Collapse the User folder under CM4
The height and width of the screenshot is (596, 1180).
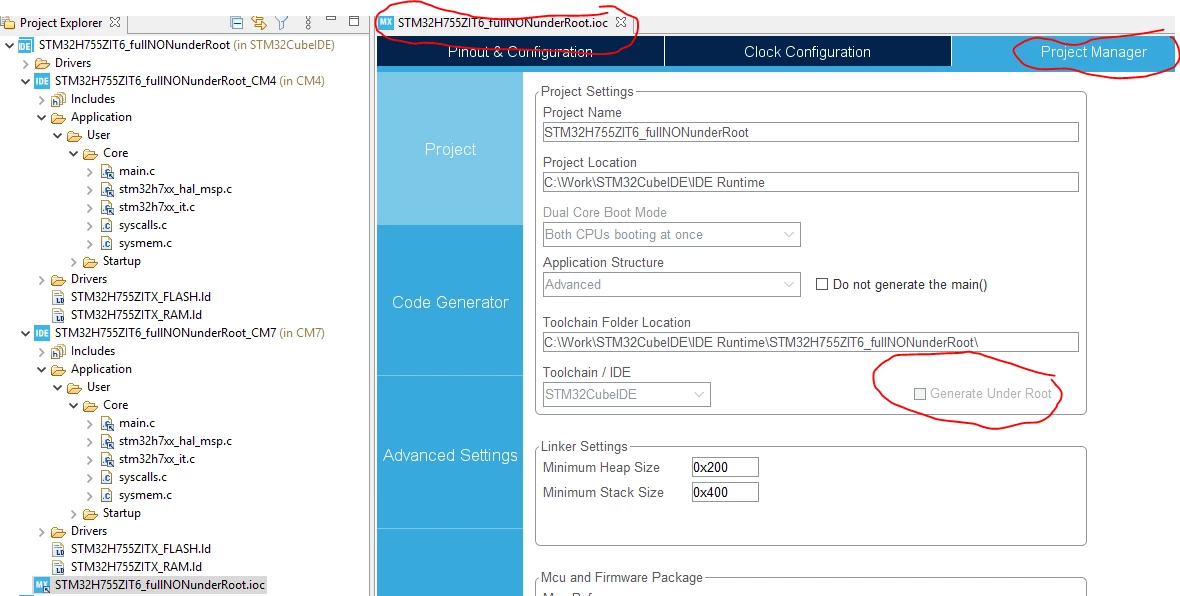click(x=57, y=135)
